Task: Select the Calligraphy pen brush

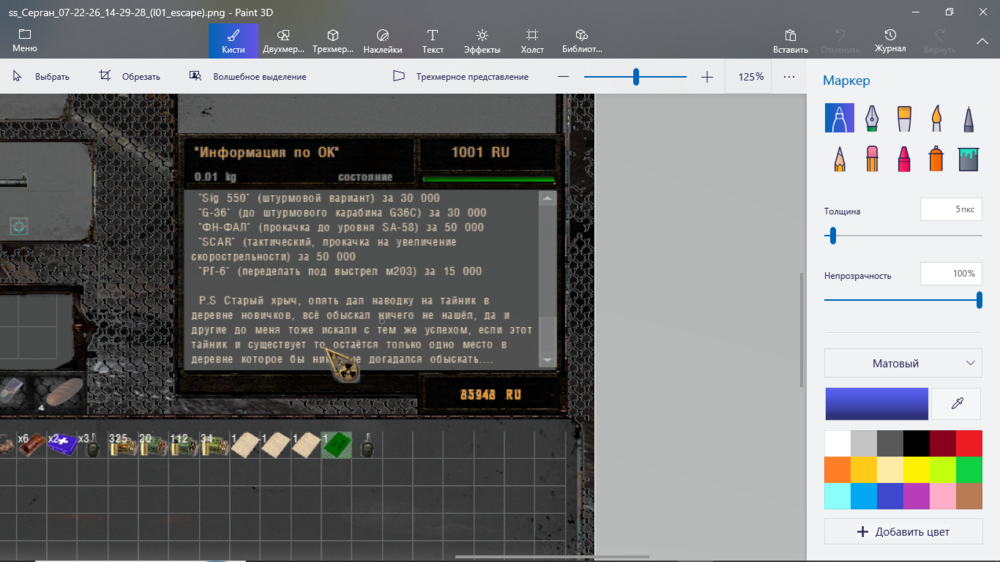Action: pyautogui.click(x=871, y=119)
